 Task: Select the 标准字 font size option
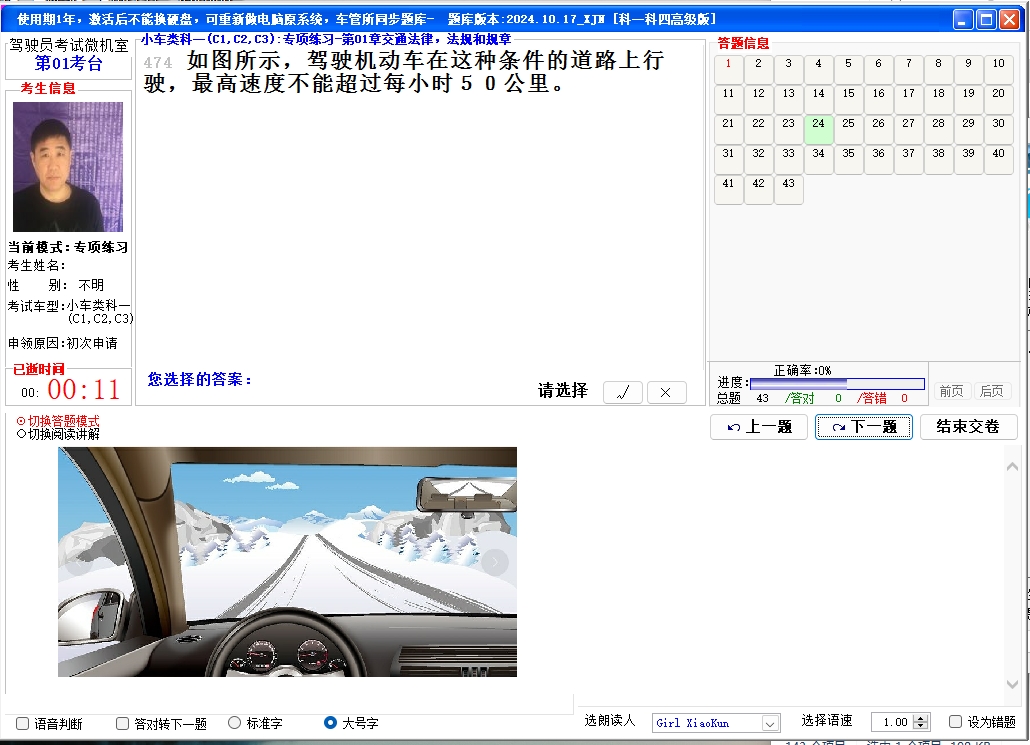[x=235, y=723]
